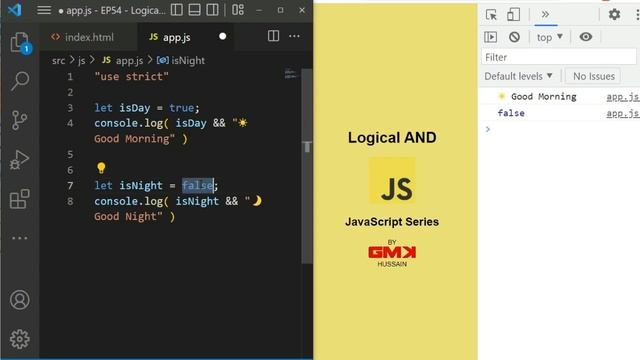Open the Run and Debug view
Screen dimensions: 640x360
[x=20, y=160]
